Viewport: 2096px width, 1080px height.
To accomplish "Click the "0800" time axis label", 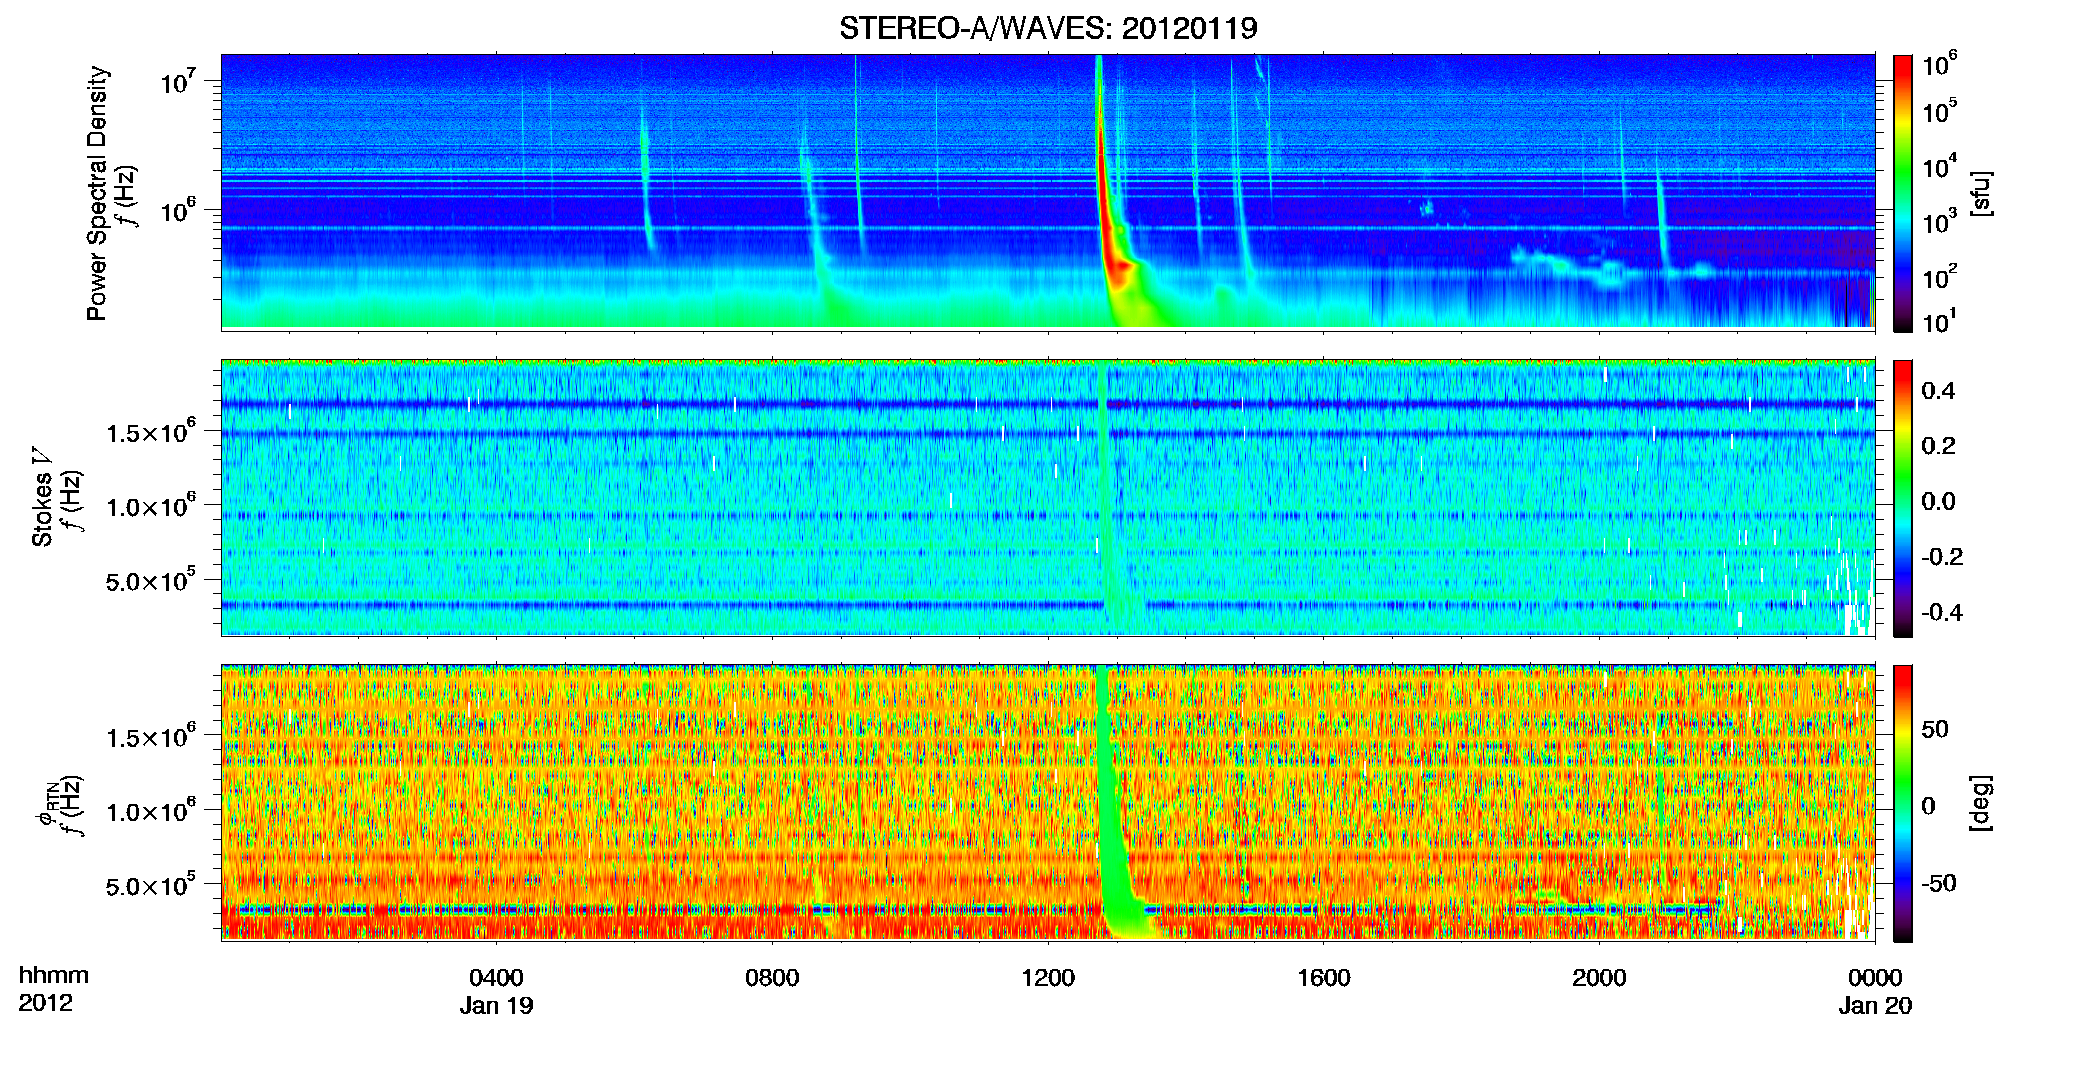I will pos(772,977).
